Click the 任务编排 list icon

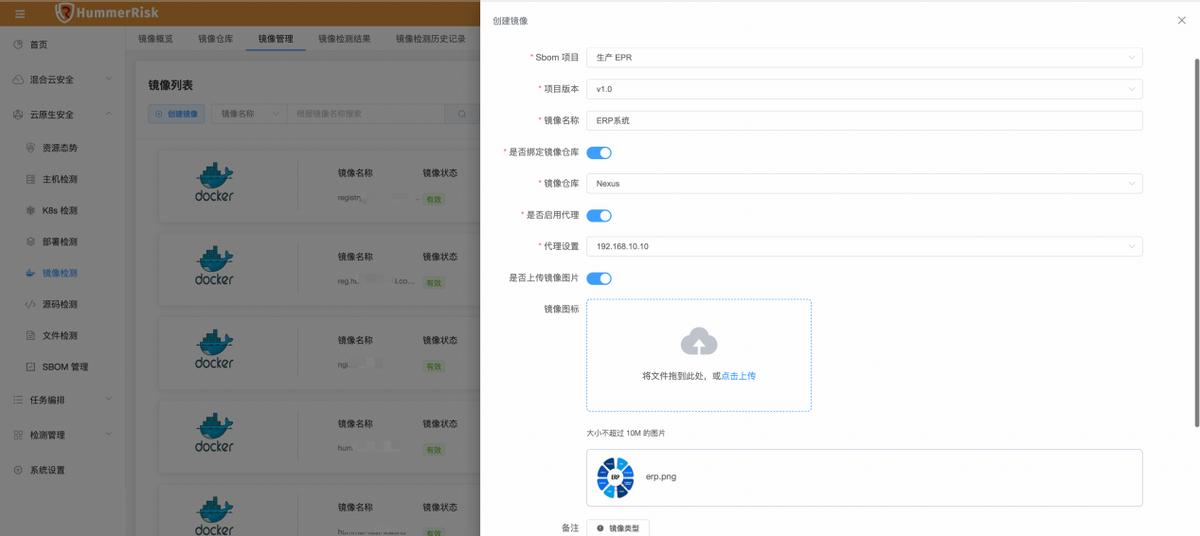(x=19, y=400)
